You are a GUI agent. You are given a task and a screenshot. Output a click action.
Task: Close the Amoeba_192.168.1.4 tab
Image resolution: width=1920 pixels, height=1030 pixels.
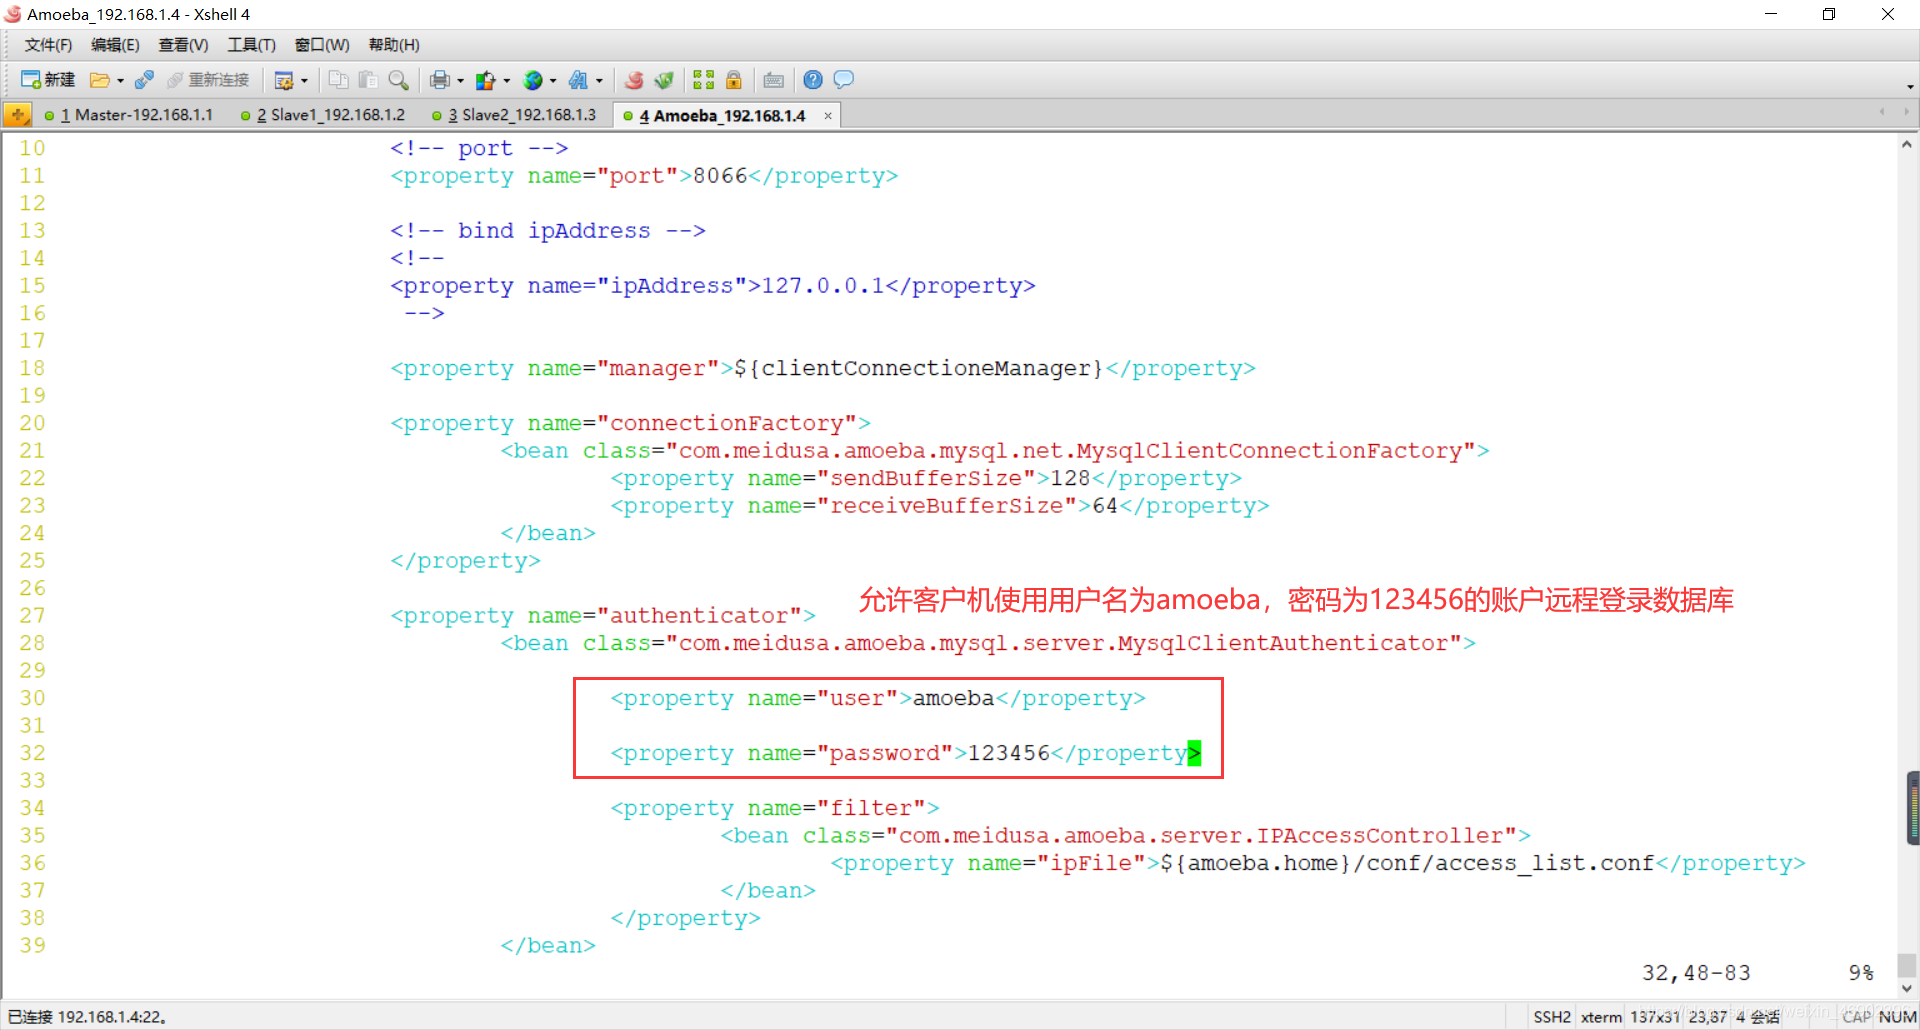[828, 116]
